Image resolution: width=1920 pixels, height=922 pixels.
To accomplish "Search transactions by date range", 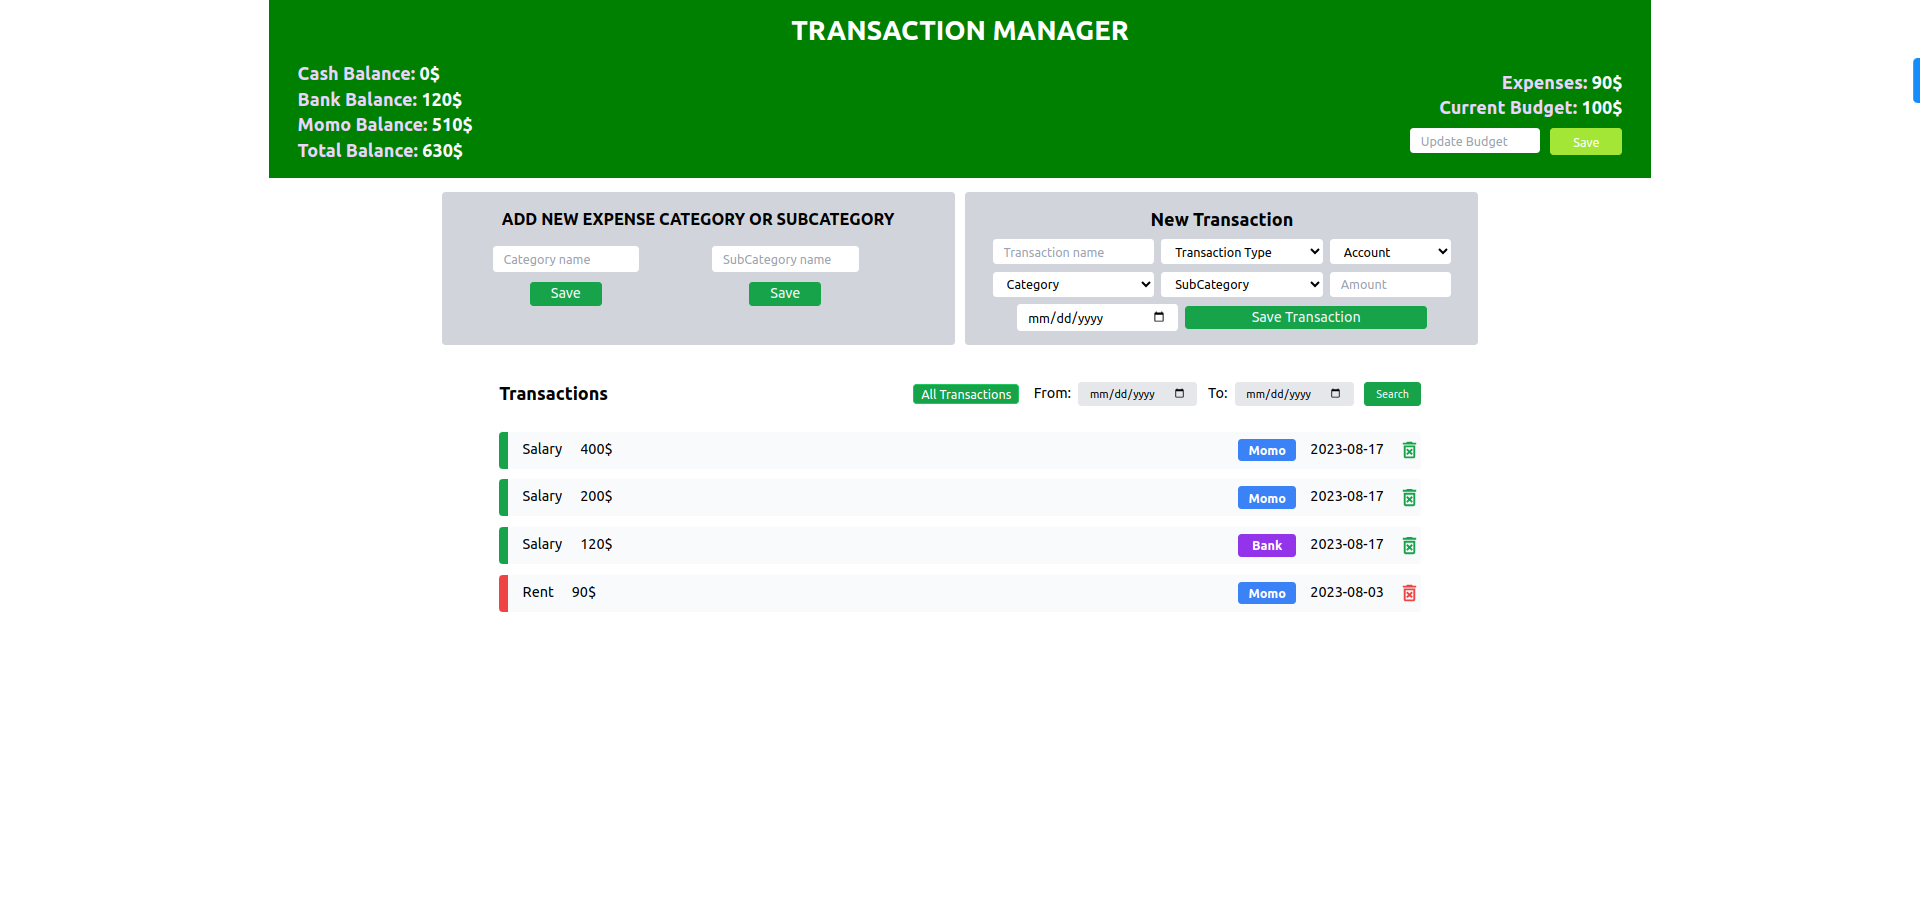I will coord(1392,394).
